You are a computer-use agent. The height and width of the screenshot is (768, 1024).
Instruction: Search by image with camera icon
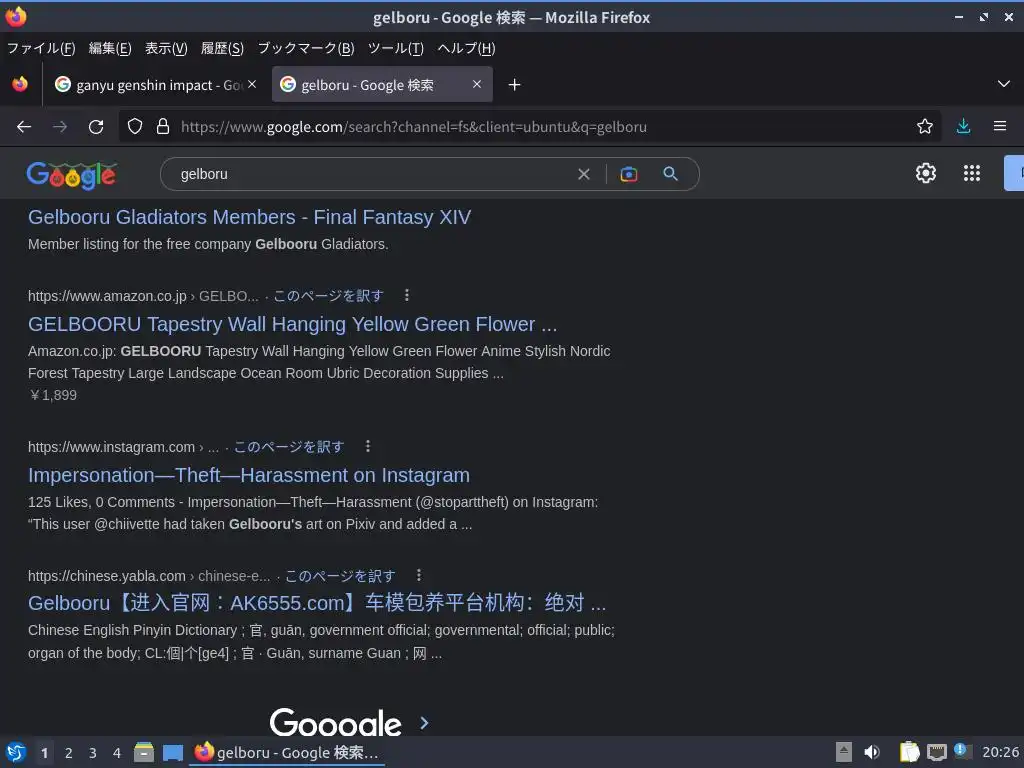[629, 174]
